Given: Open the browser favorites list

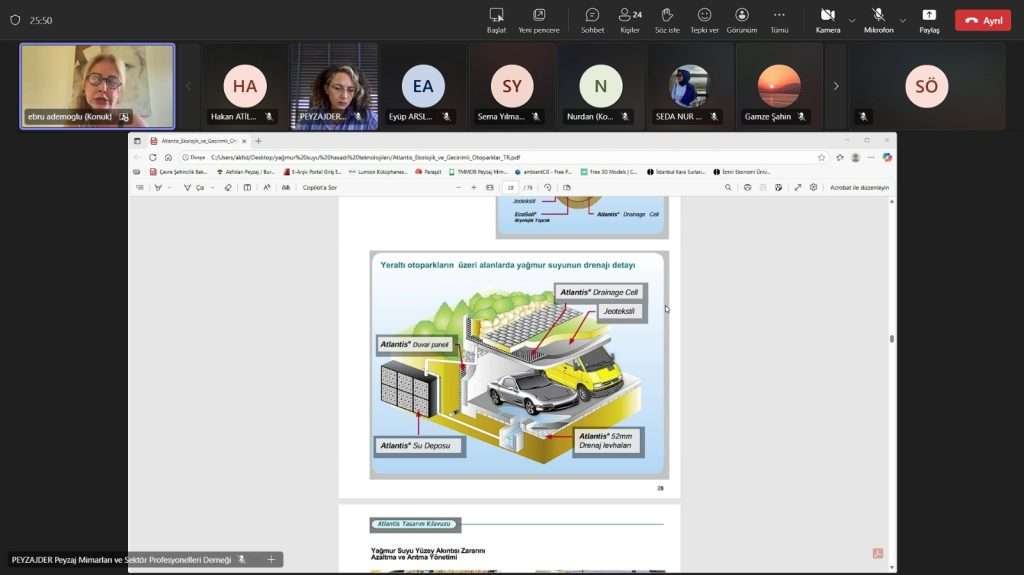Looking at the screenshot, I should pos(840,157).
